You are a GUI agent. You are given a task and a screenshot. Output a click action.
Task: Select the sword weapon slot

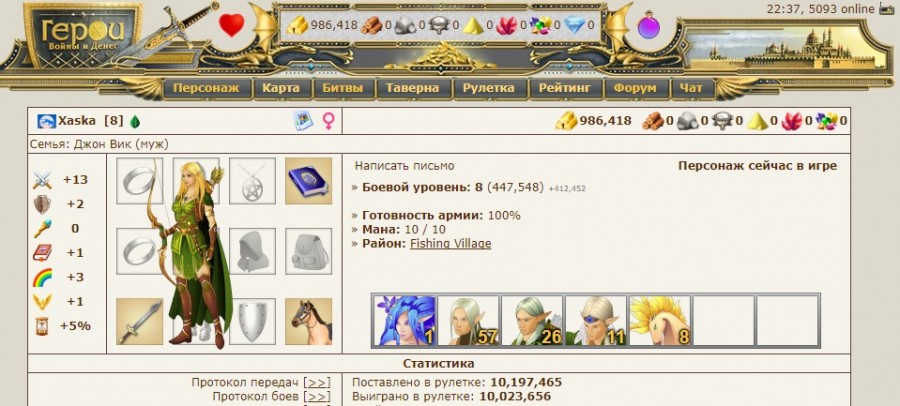139,322
